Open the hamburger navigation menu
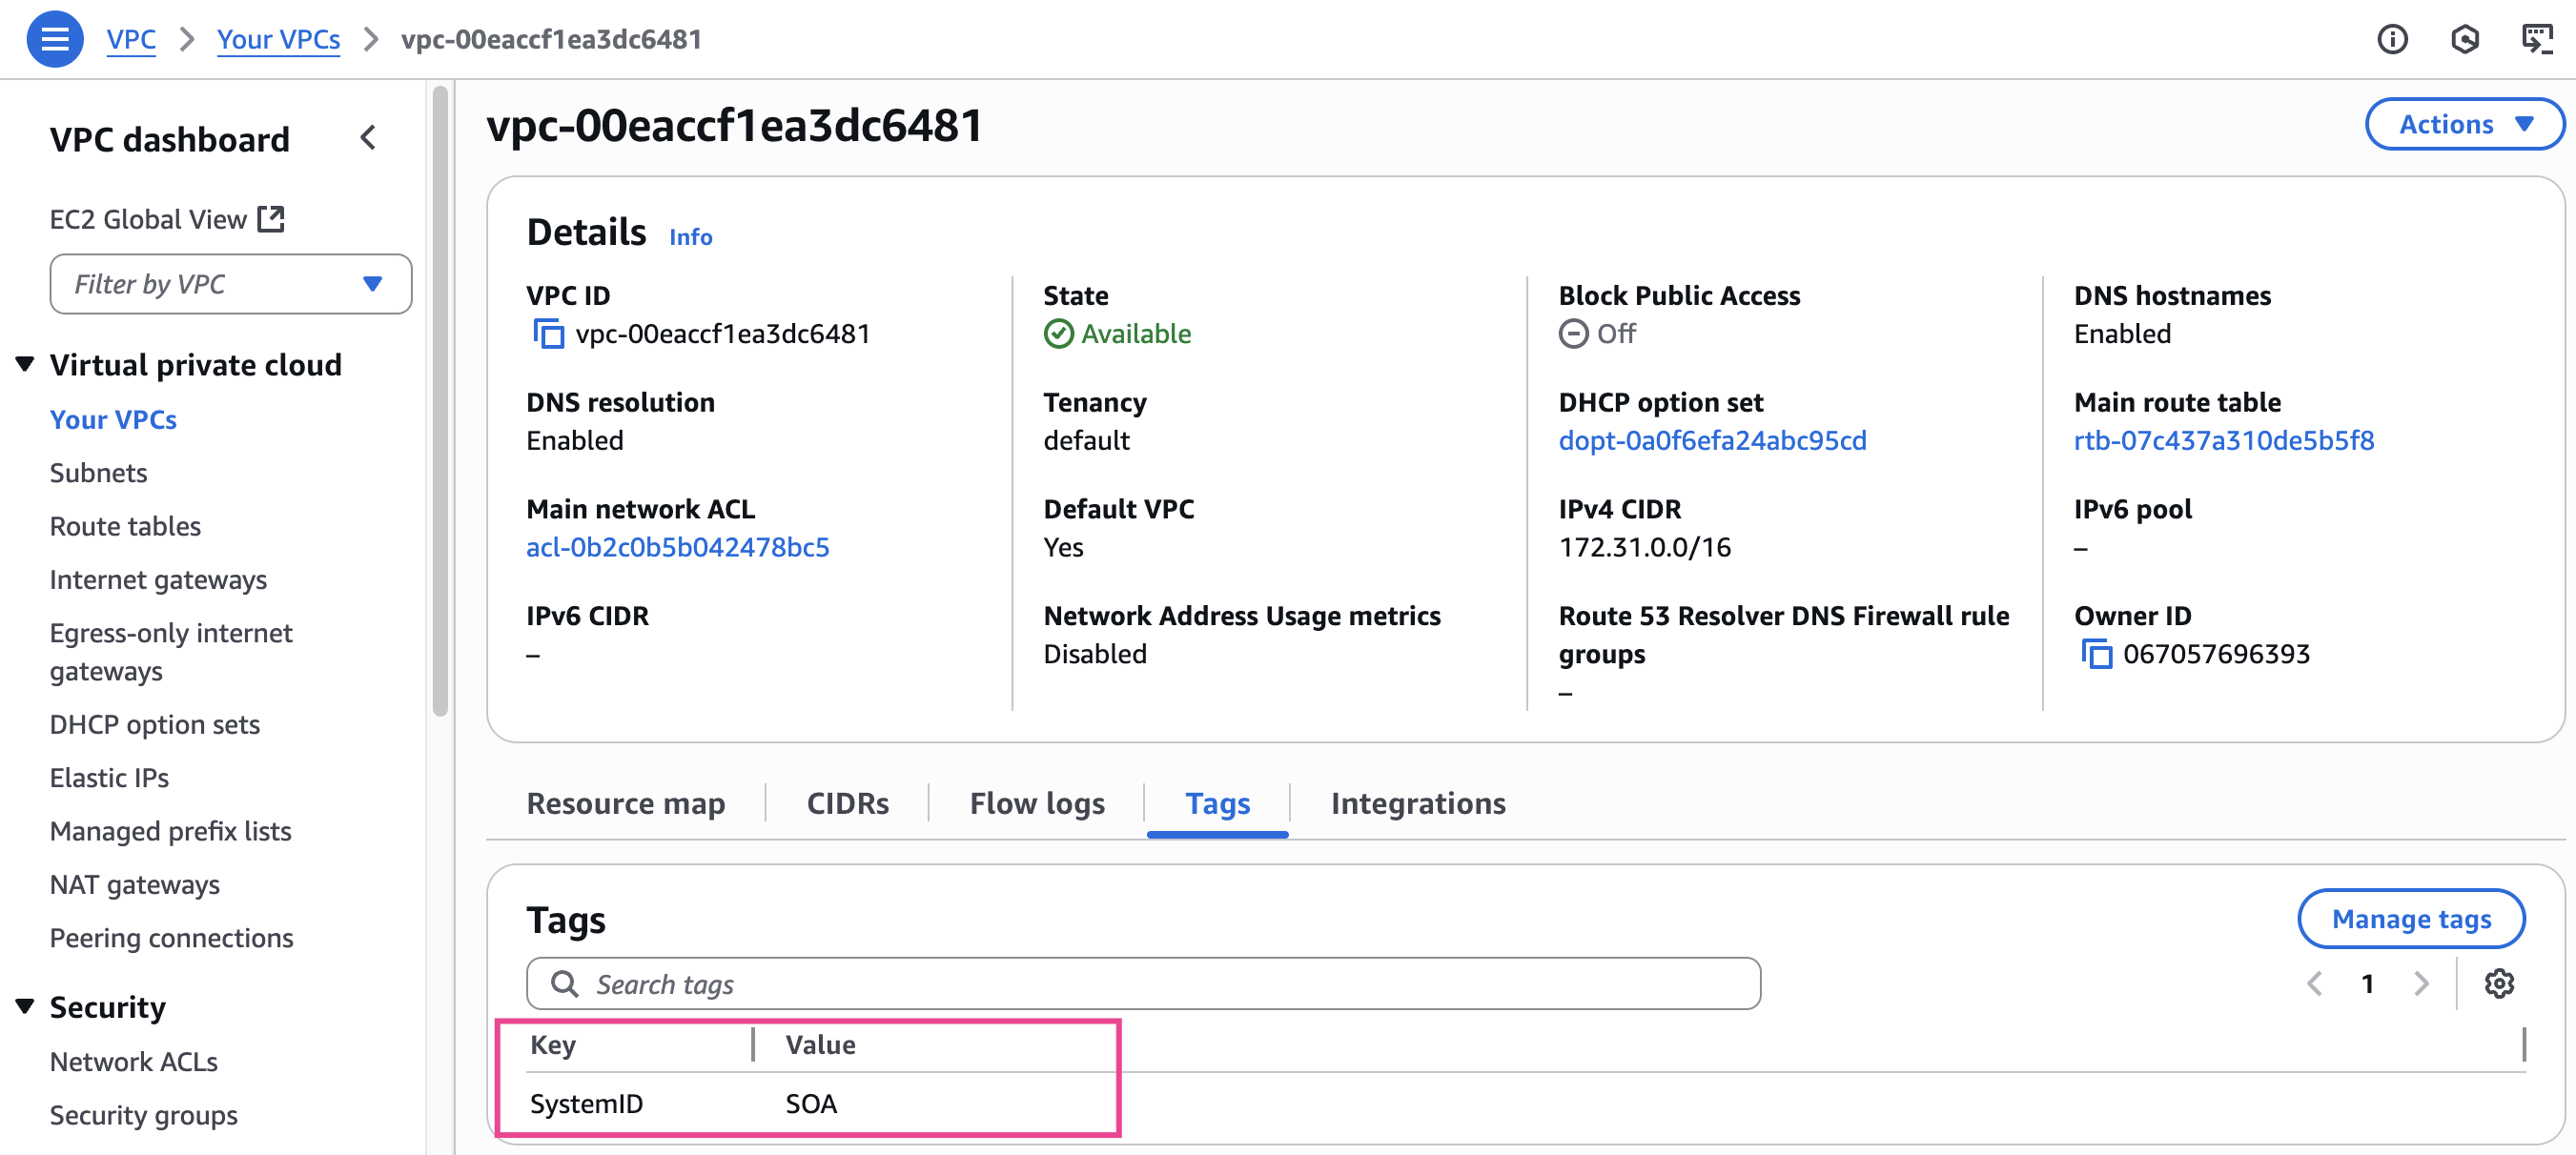This screenshot has height=1155, width=2576. coord(54,39)
